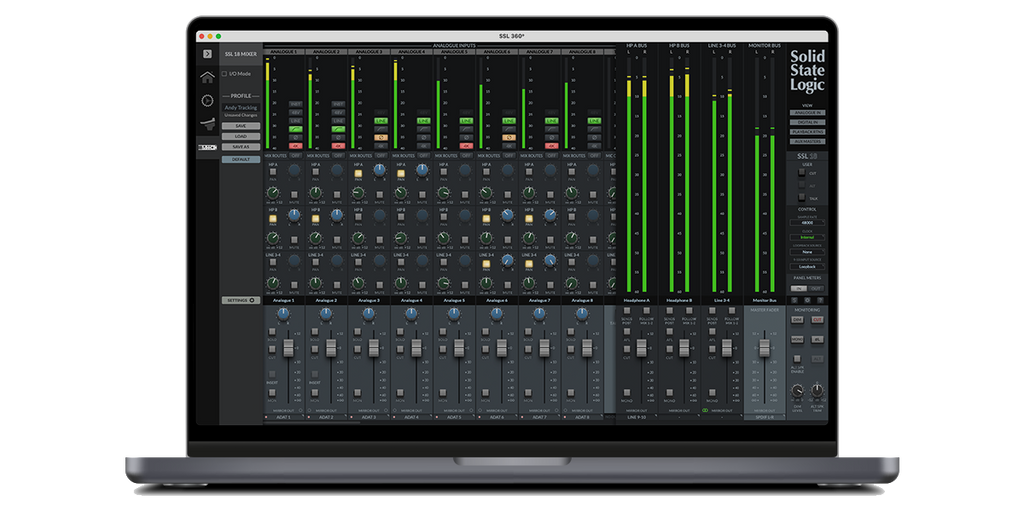Enable the I/O Mode checkbox
1024x512 pixels.
(x=225, y=74)
